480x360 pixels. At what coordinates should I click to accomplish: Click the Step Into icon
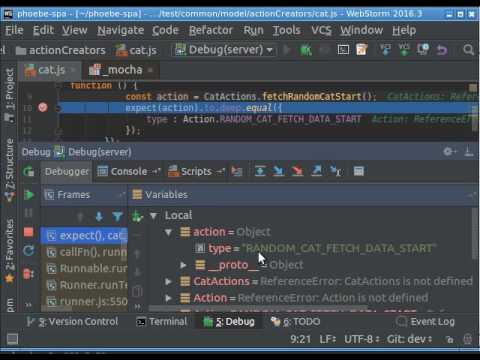pyautogui.click(x=278, y=171)
